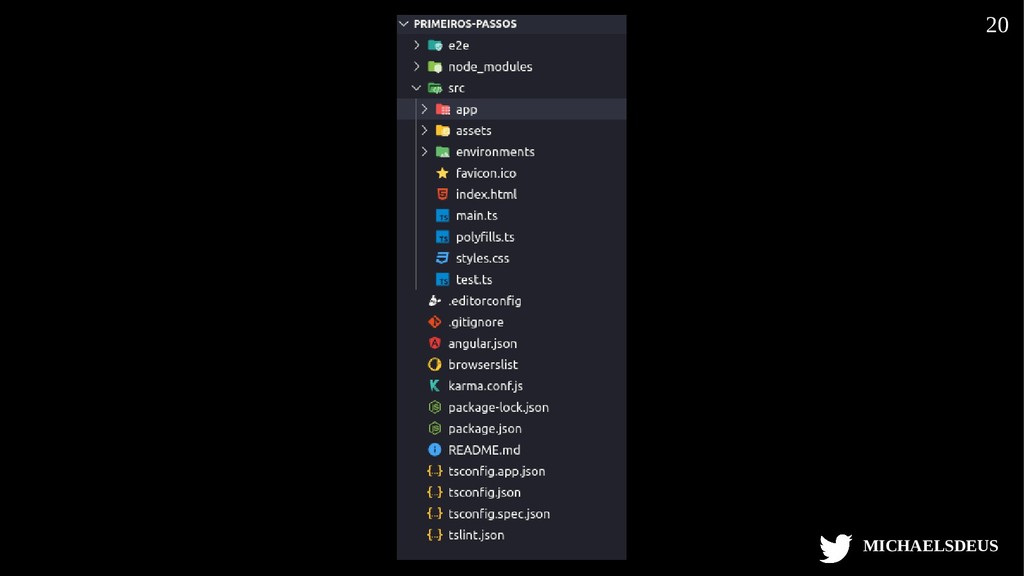Open the tslint.json file
The image size is (1024, 576).
476,535
